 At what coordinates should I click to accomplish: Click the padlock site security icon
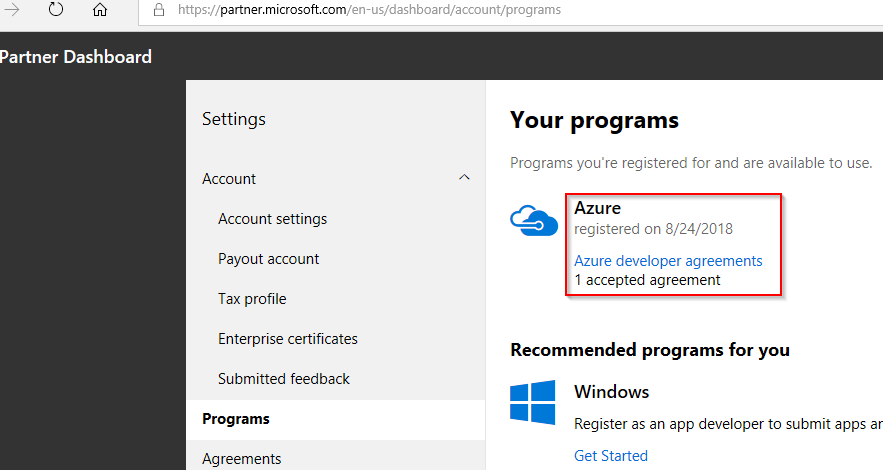[x=159, y=10]
